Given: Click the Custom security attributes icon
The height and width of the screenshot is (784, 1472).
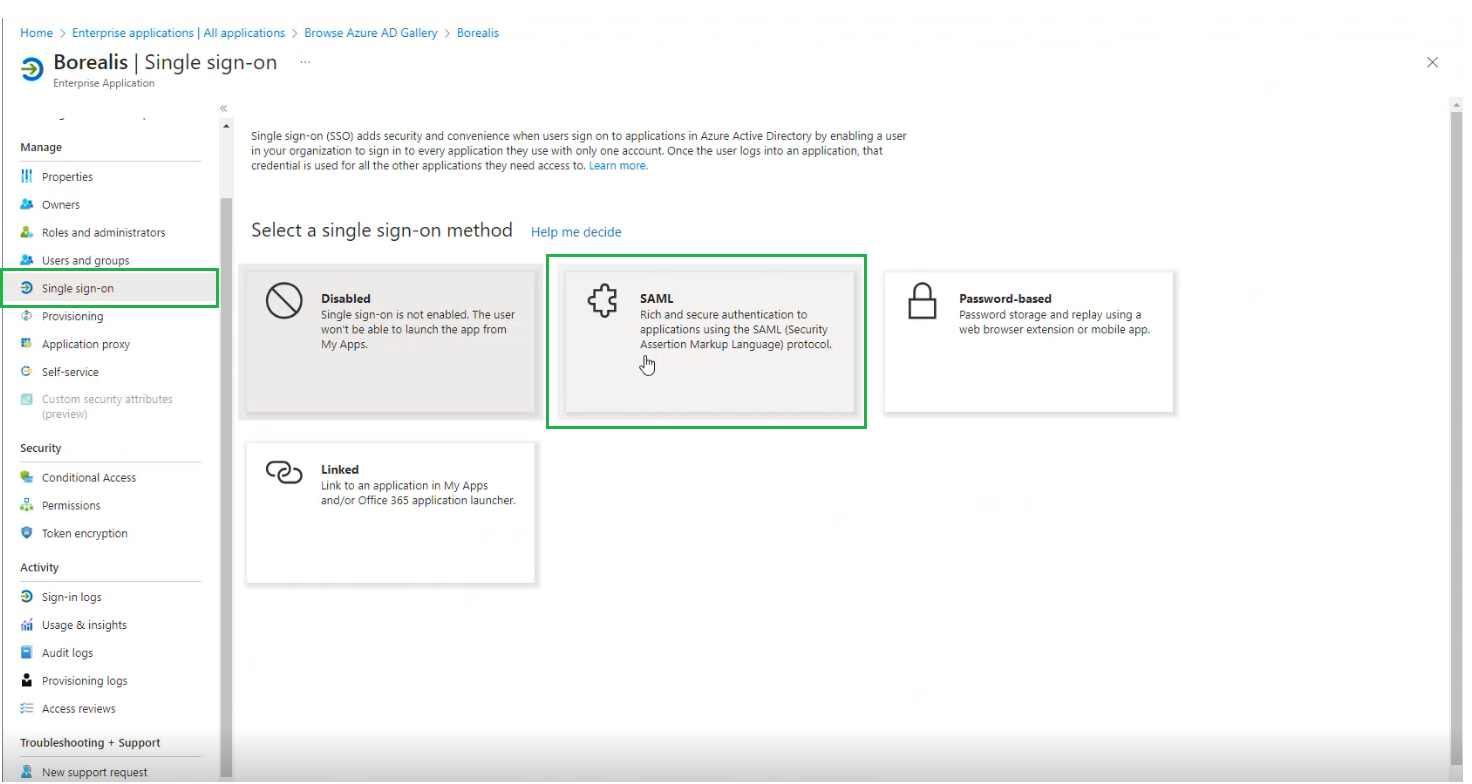Looking at the screenshot, I should coord(27,400).
